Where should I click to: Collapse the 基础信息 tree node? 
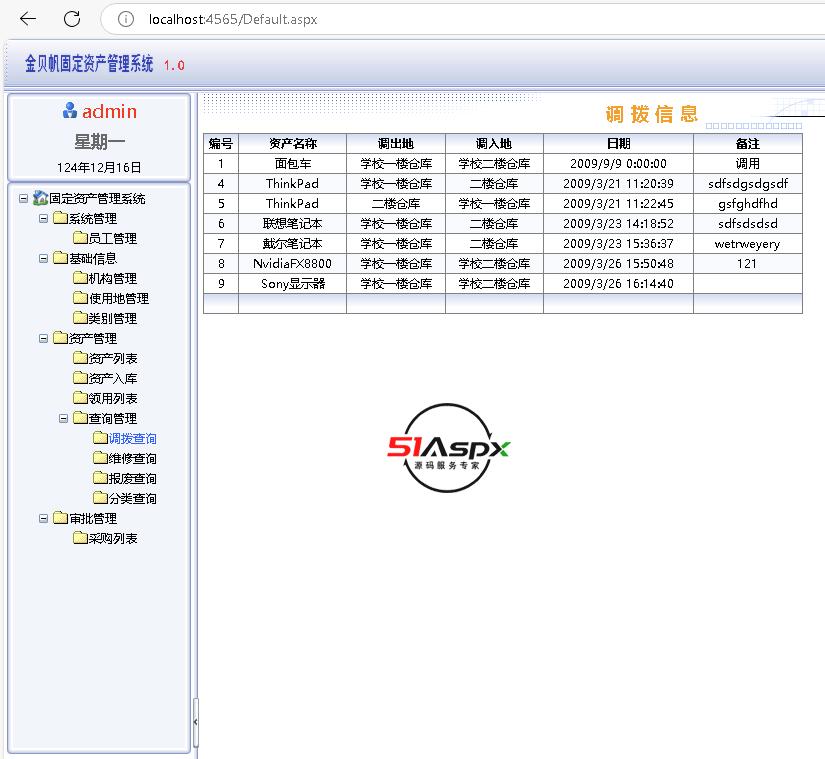pyautogui.click(x=44, y=259)
